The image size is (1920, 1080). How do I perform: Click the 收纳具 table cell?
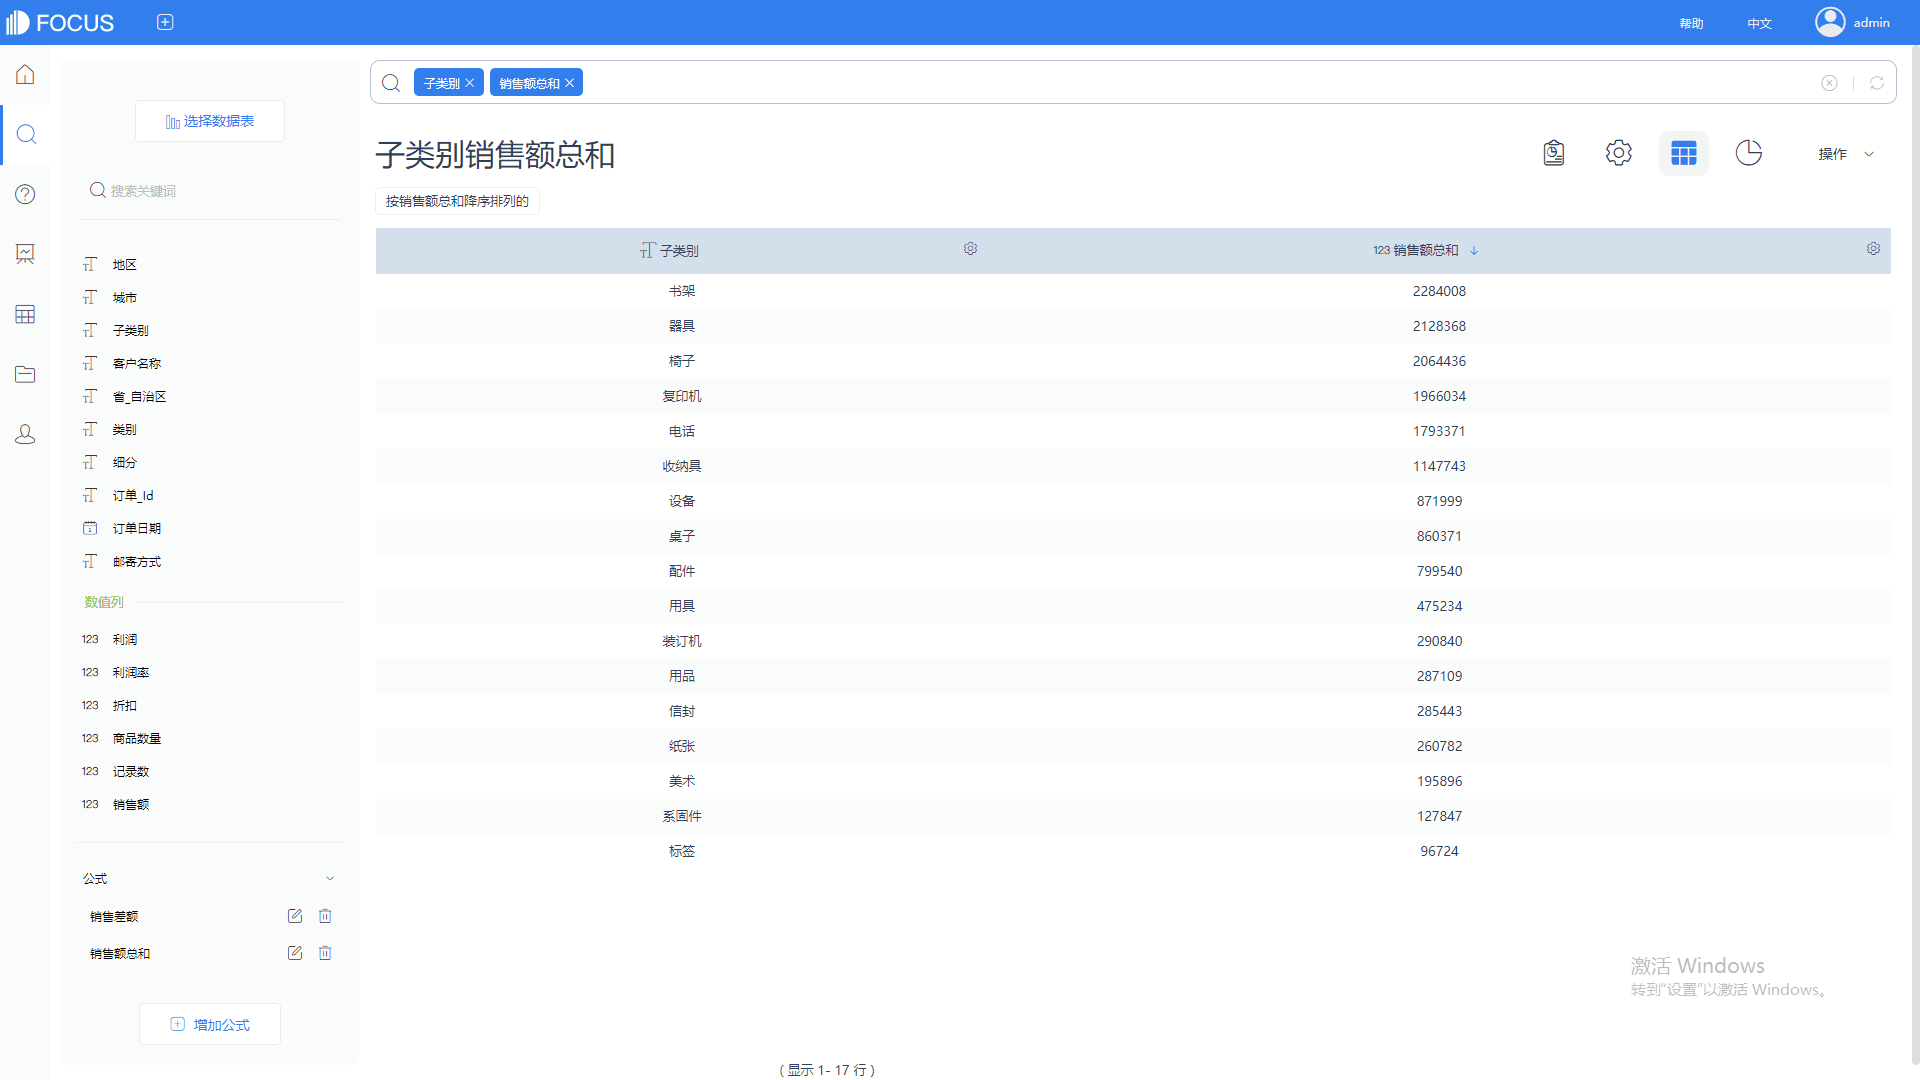click(x=682, y=466)
